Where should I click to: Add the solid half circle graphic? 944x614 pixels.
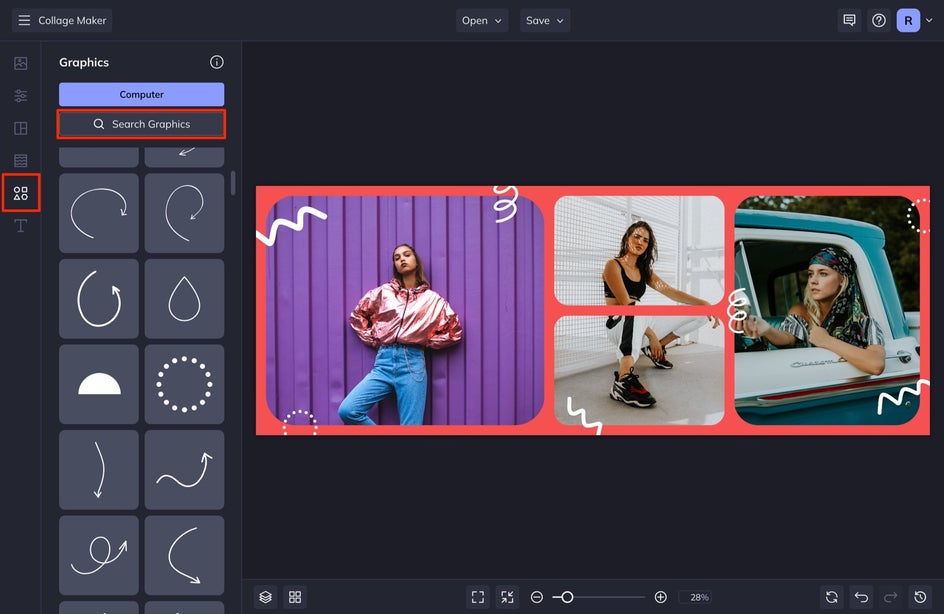tap(99, 384)
